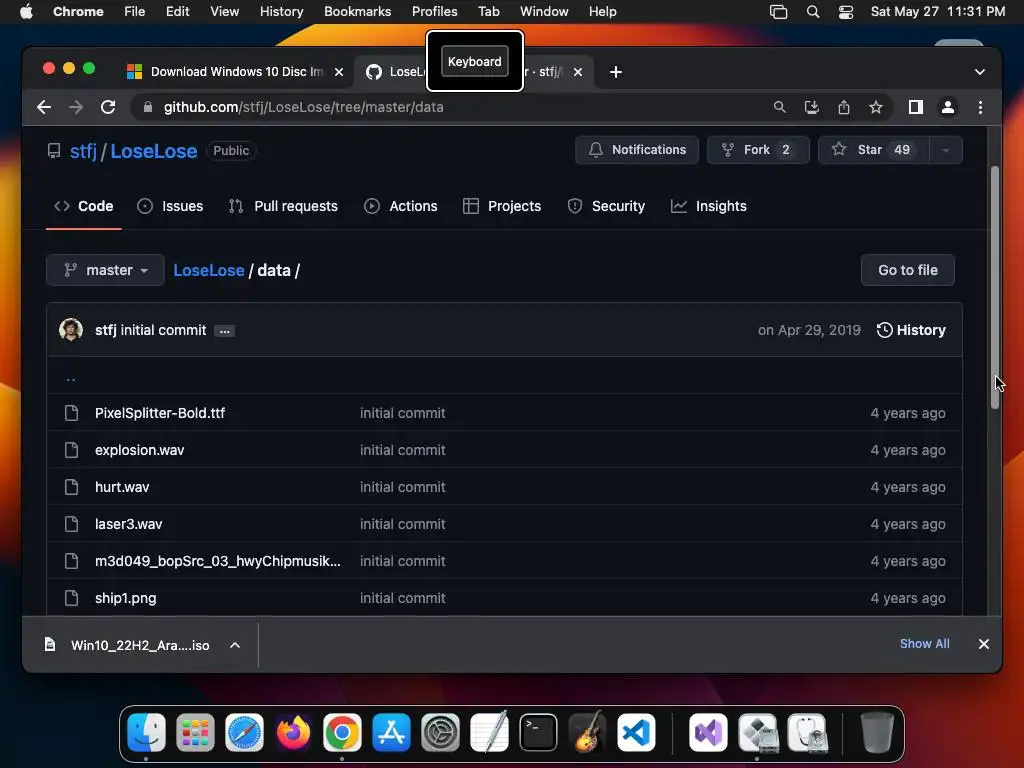The image size is (1024, 768).
Task: Open the Projects tab
Action: point(502,206)
